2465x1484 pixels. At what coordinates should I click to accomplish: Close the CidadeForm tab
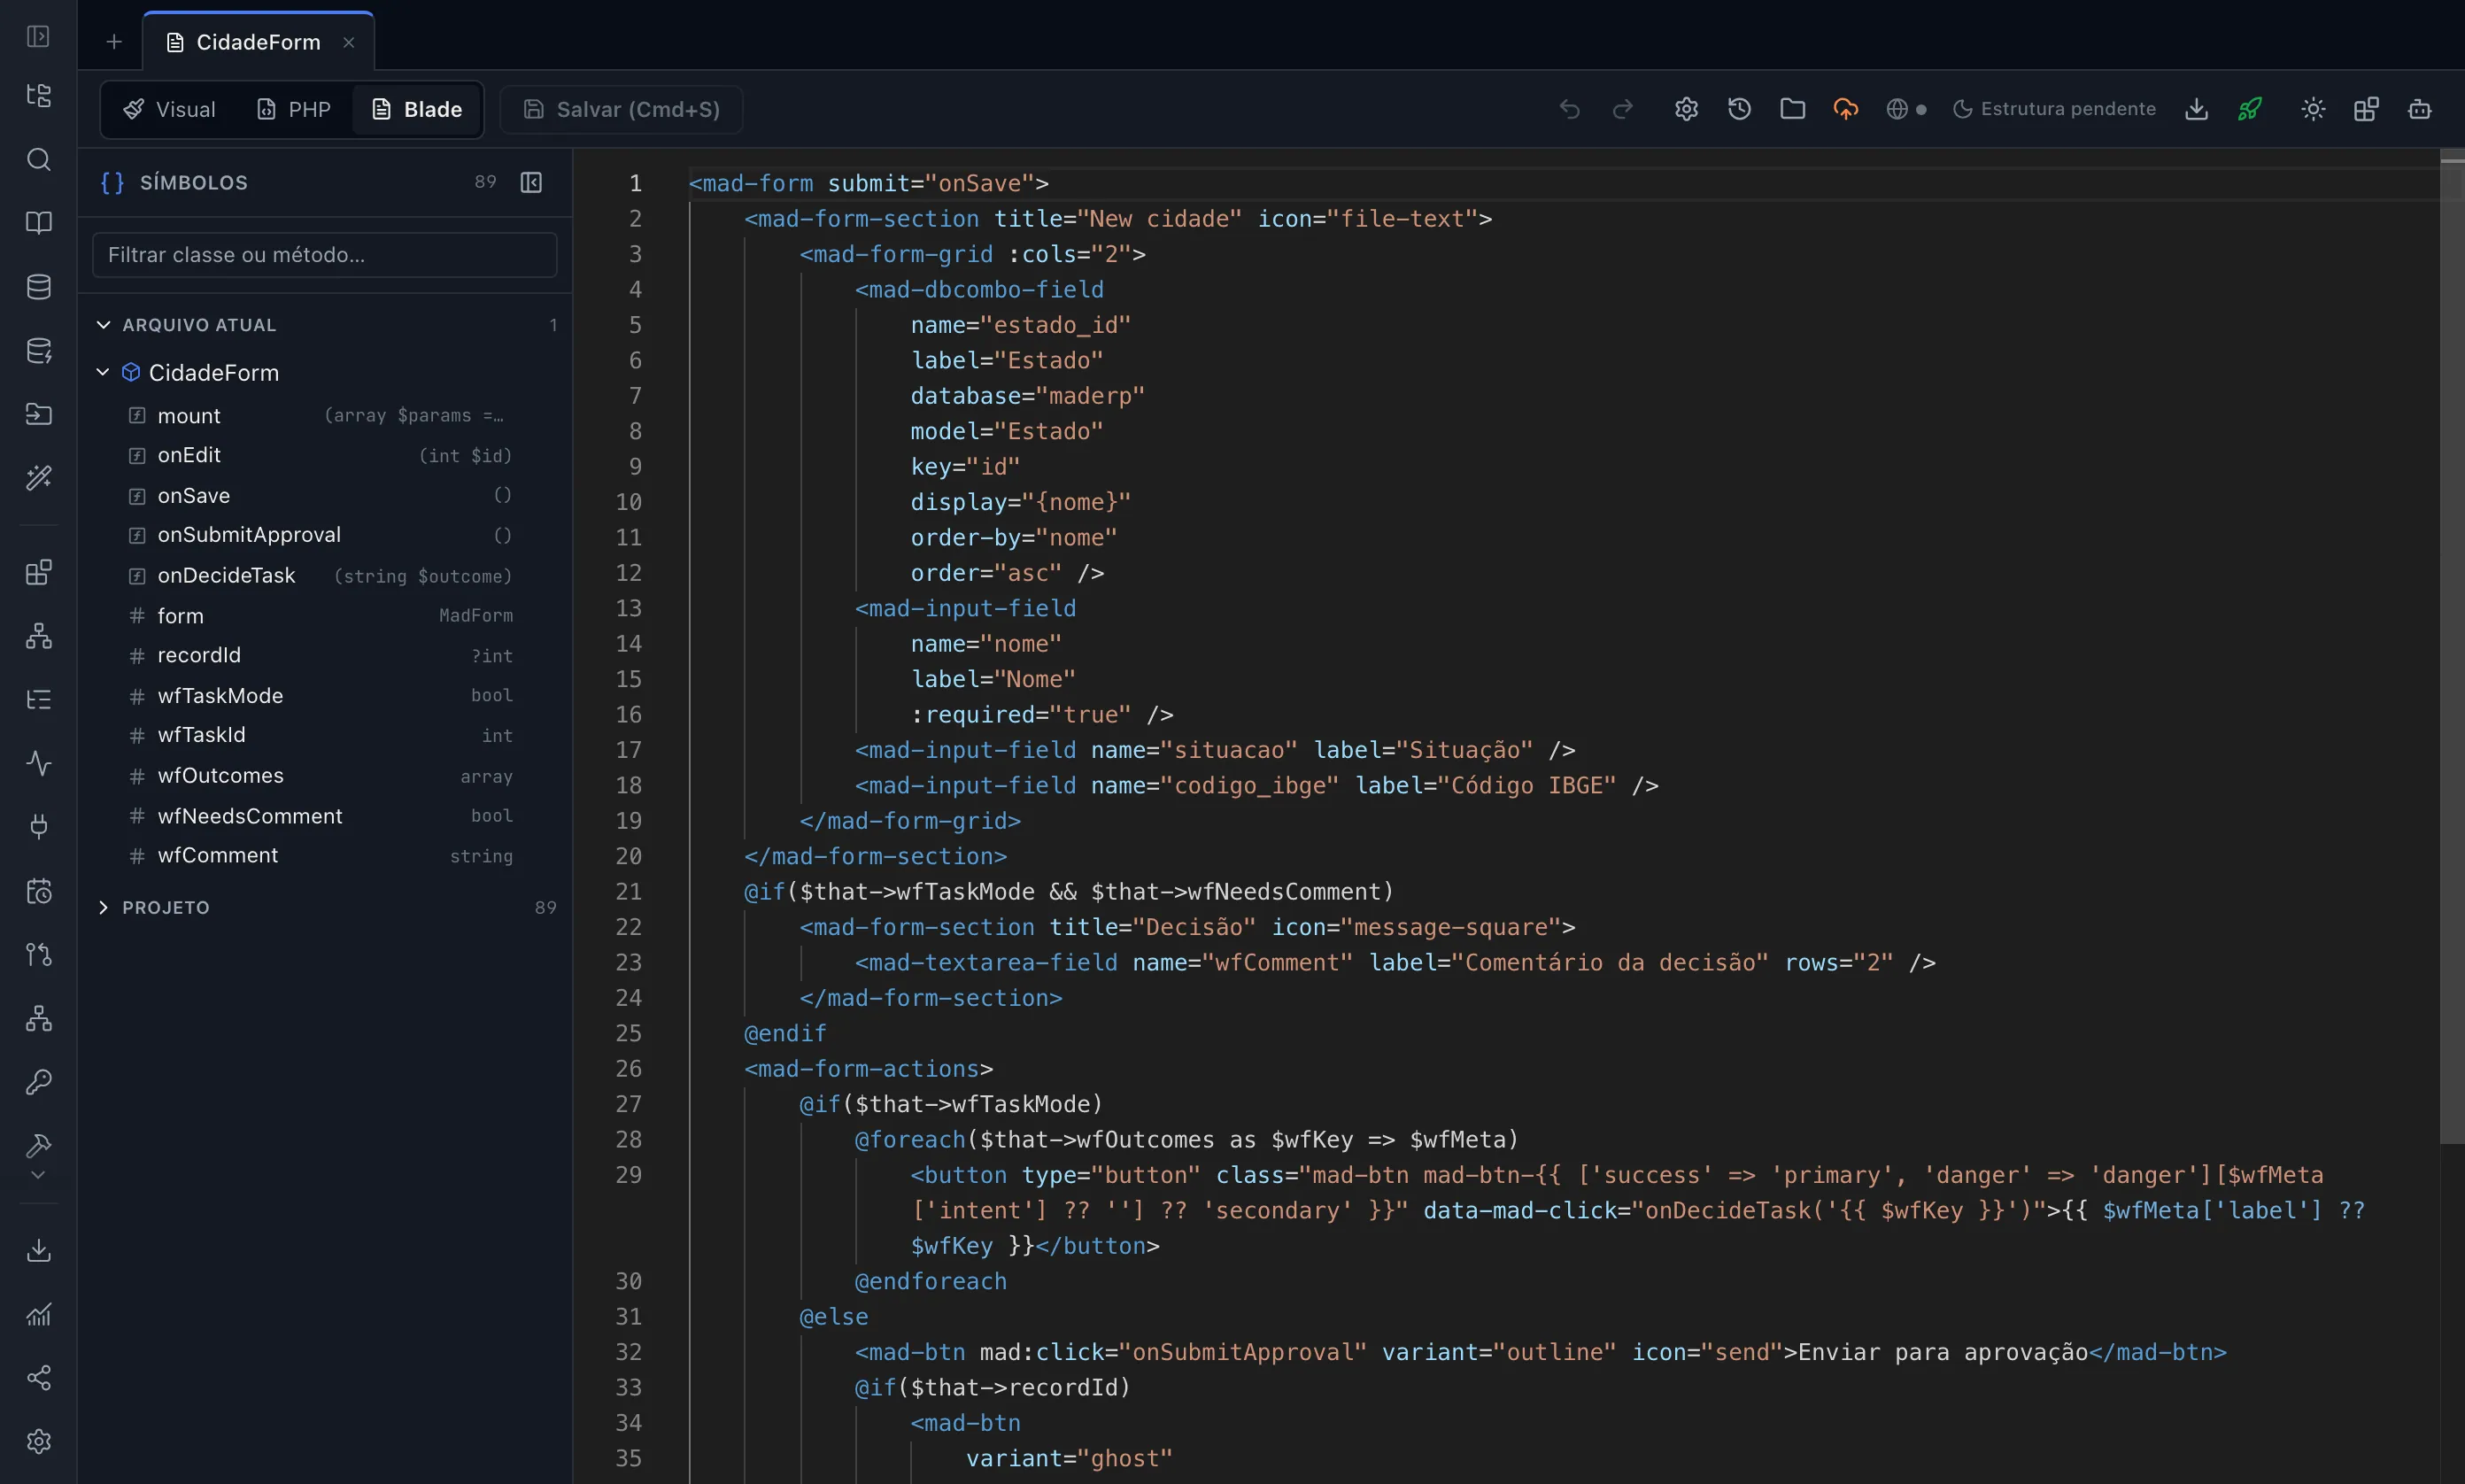point(349,42)
